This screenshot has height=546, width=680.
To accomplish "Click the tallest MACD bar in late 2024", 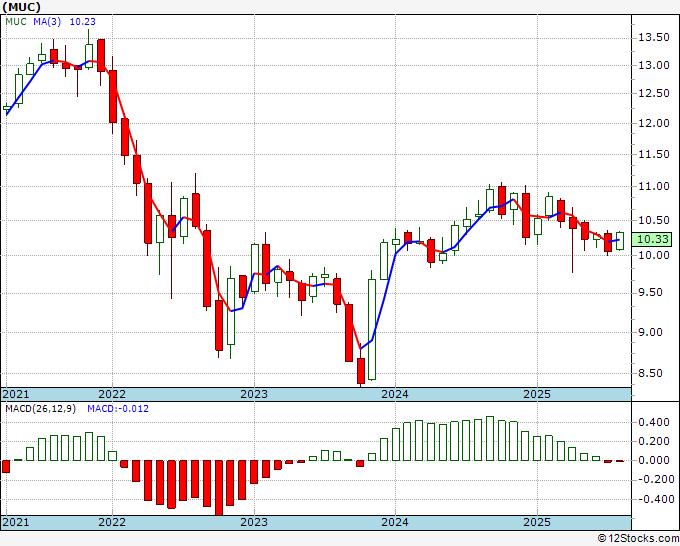I will pyautogui.click(x=490, y=438).
